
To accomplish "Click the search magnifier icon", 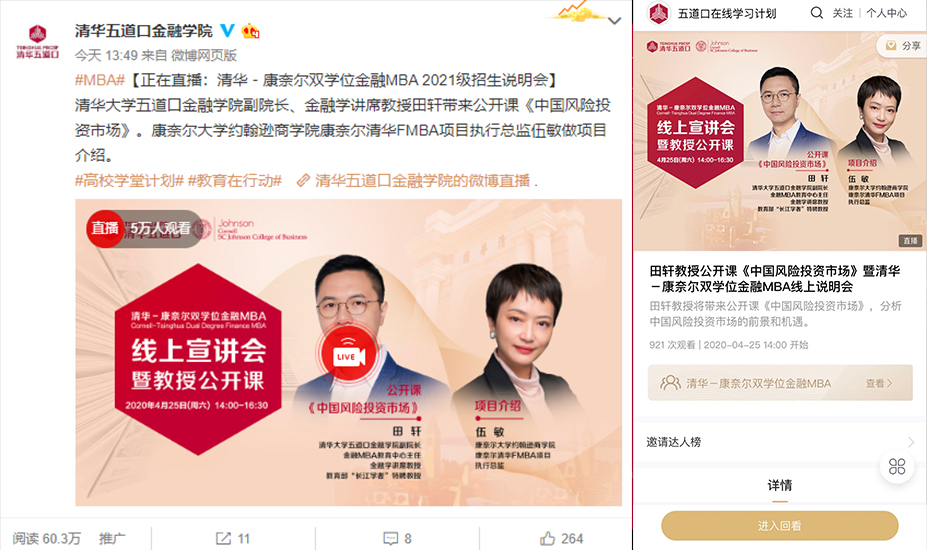I will coord(816,13).
